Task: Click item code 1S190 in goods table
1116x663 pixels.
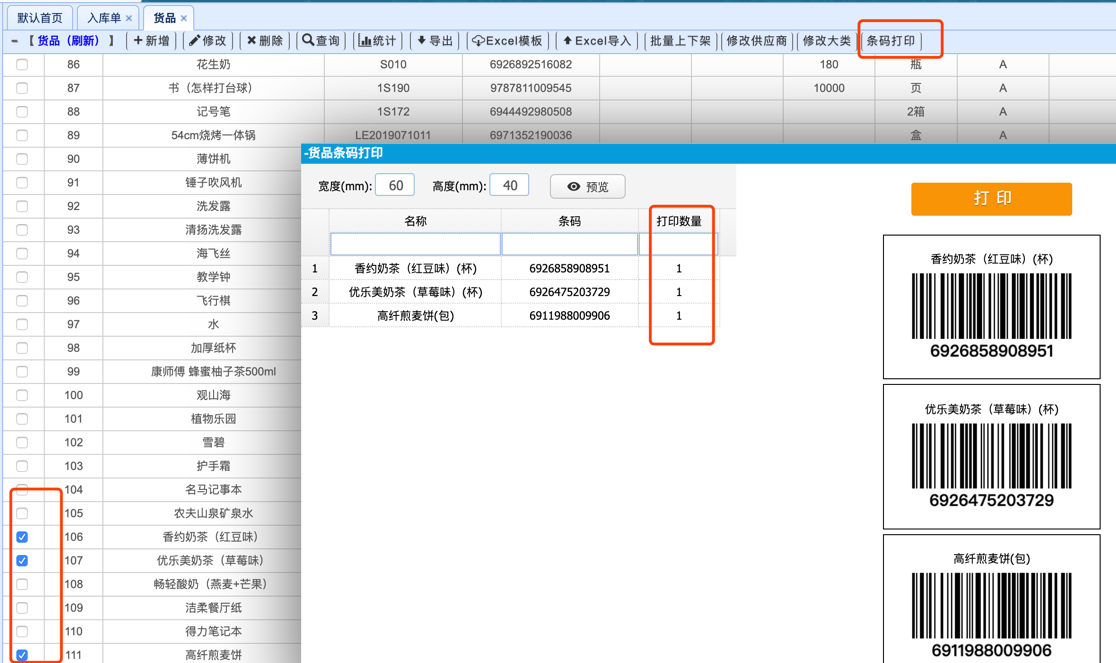Action: click(x=393, y=88)
